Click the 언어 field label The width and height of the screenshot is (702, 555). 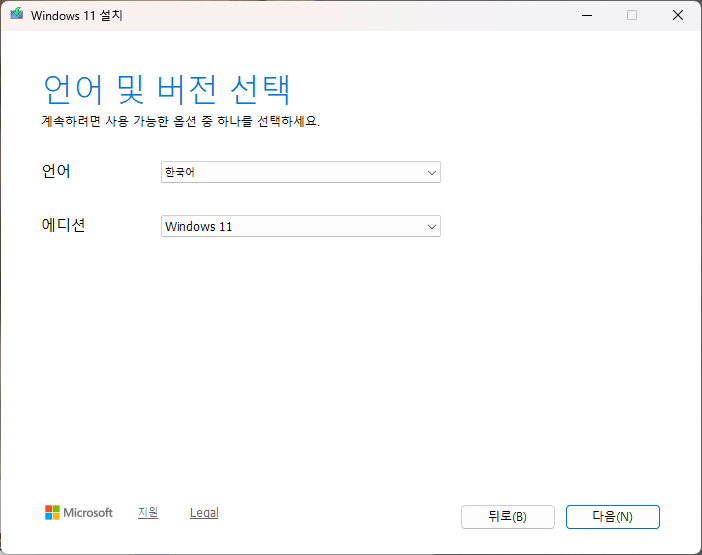[x=56, y=171]
